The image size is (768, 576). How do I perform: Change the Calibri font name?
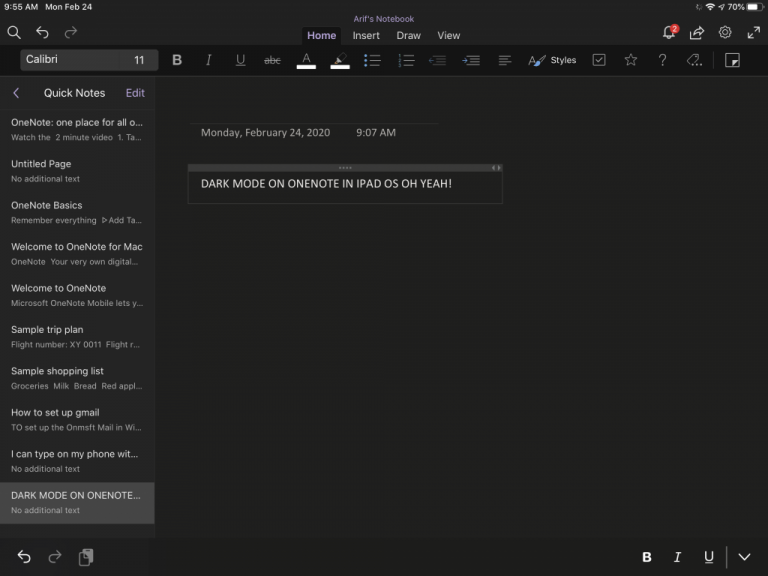pos(69,60)
